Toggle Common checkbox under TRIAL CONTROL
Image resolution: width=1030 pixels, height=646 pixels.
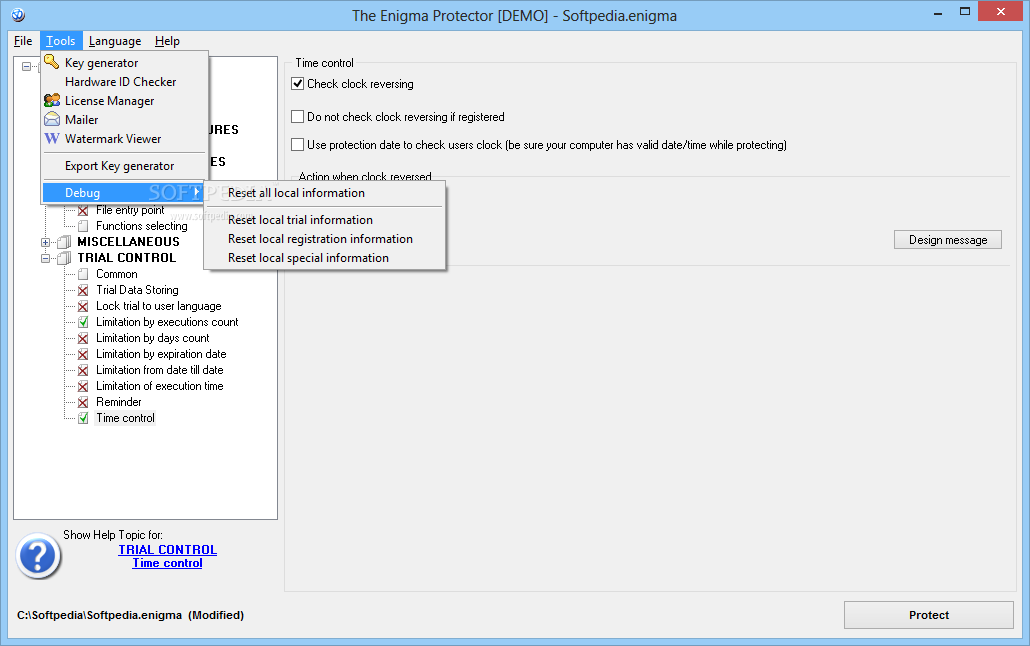[x=83, y=274]
